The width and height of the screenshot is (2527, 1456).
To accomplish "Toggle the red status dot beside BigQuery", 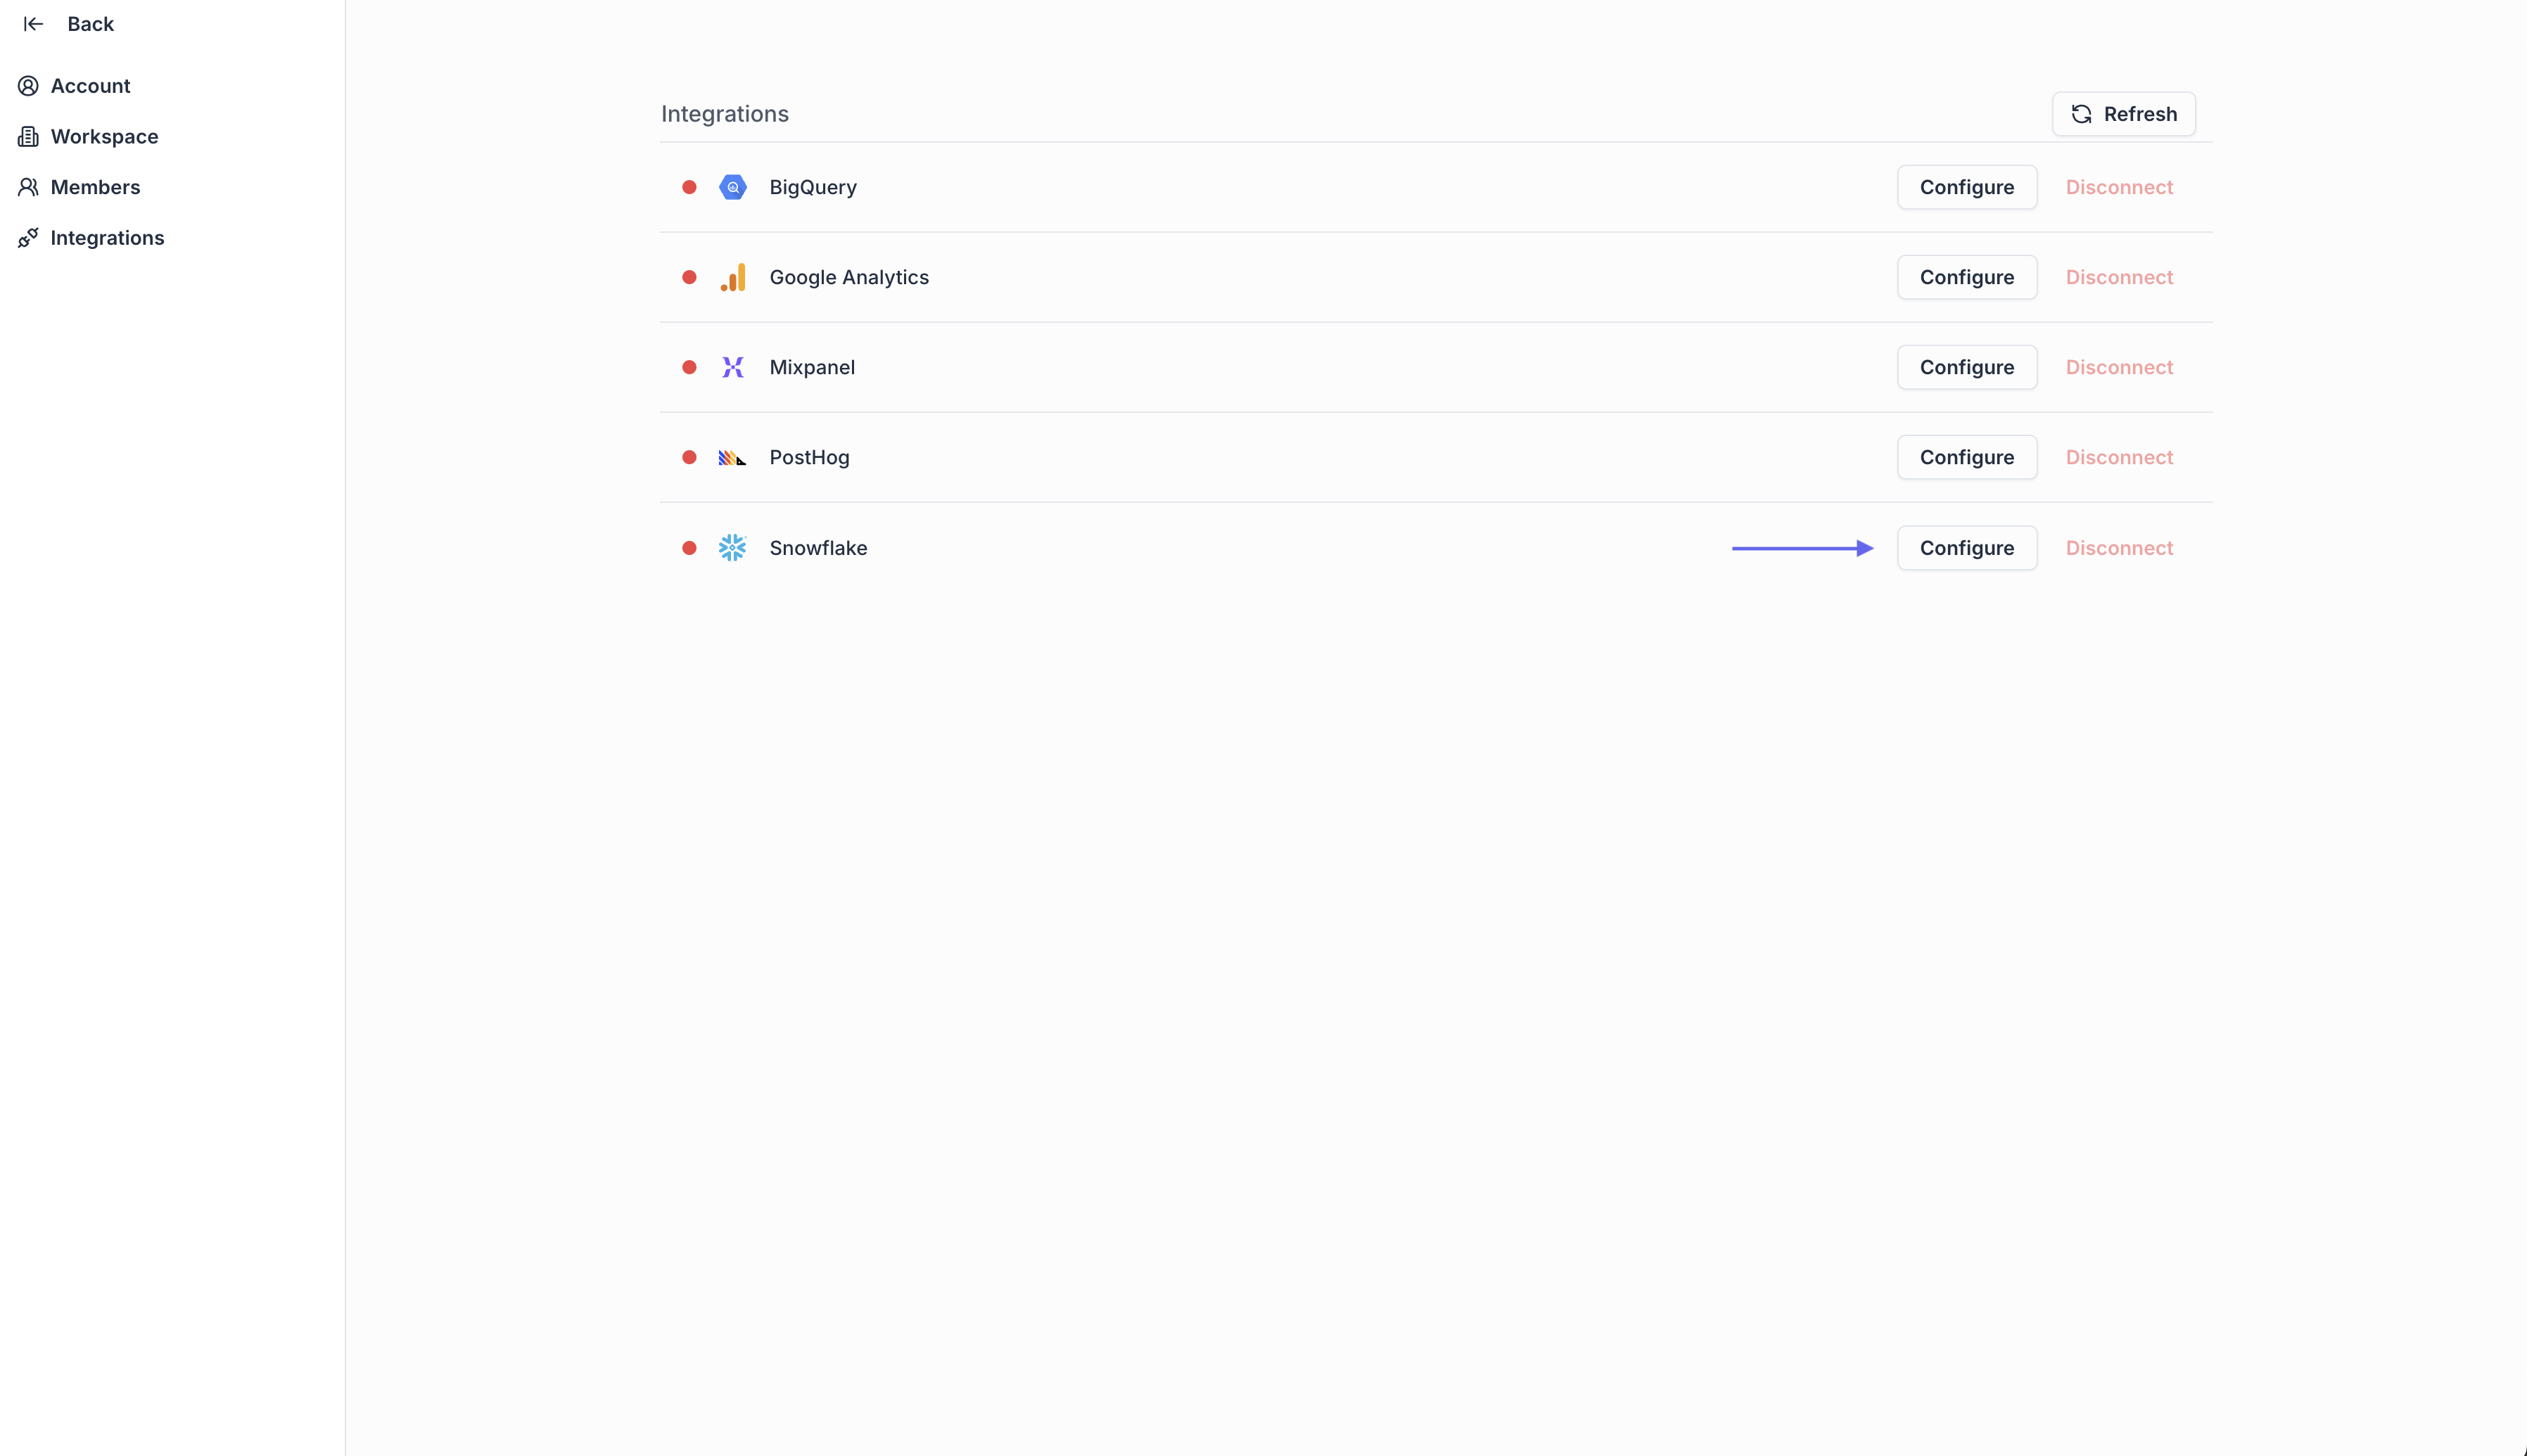I will tap(689, 187).
